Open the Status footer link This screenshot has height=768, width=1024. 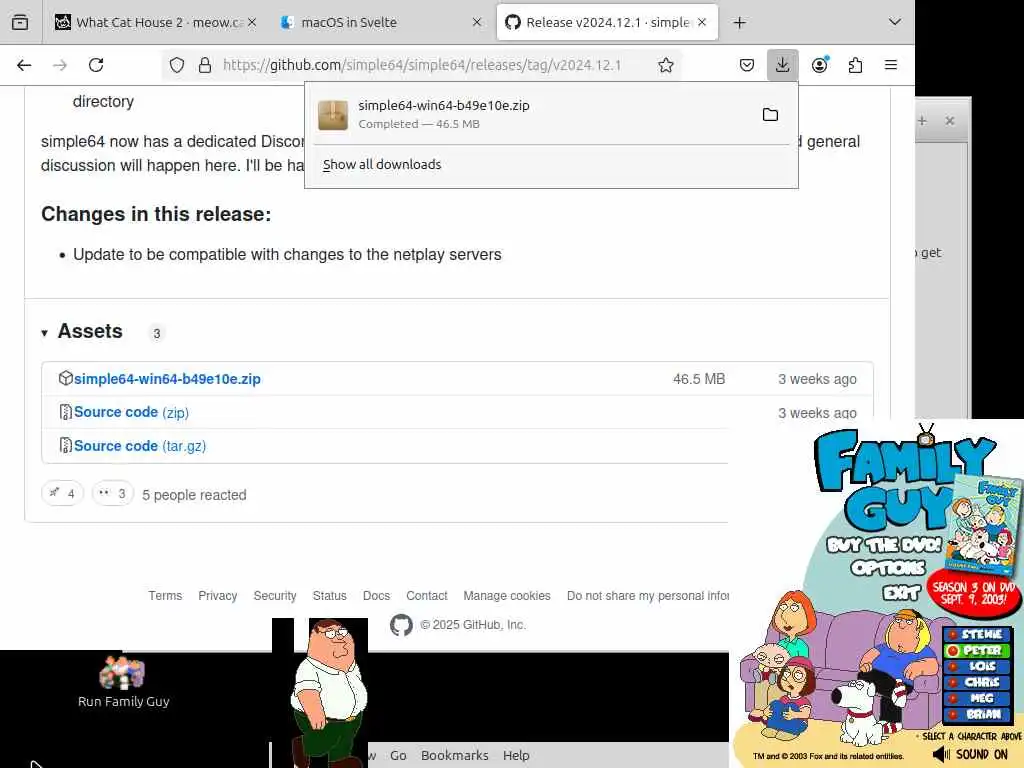coord(330,596)
